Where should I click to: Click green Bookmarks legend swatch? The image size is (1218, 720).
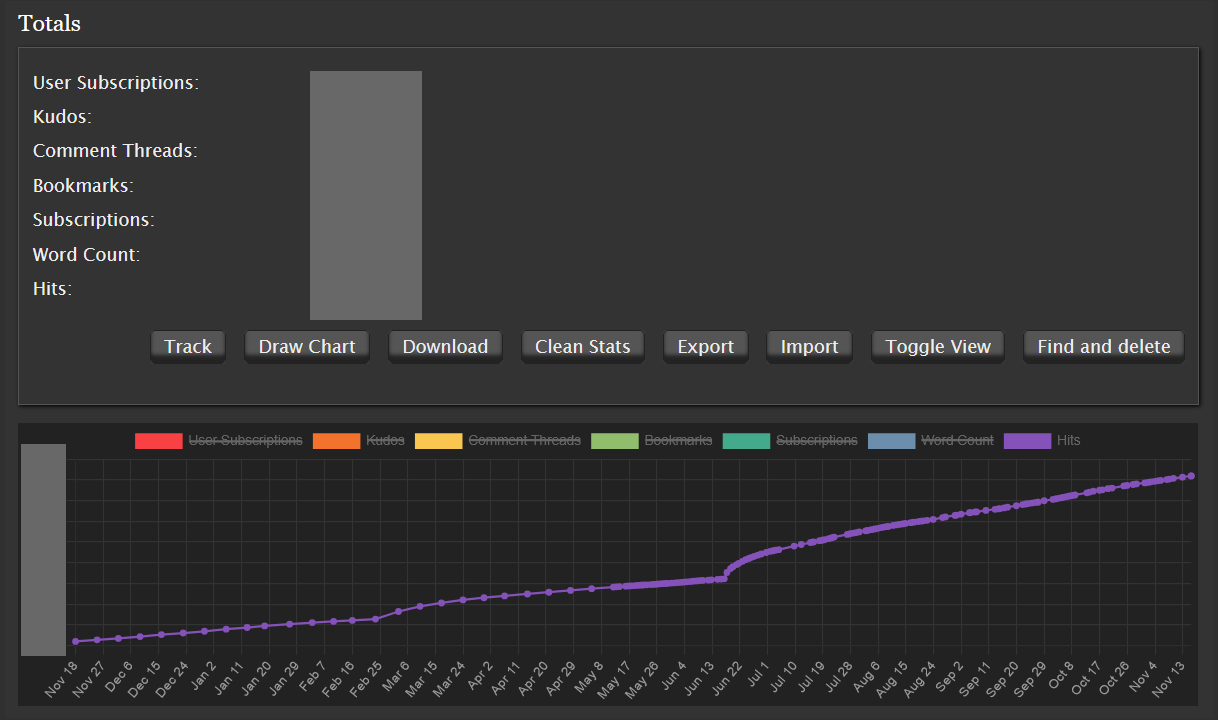click(615, 441)
